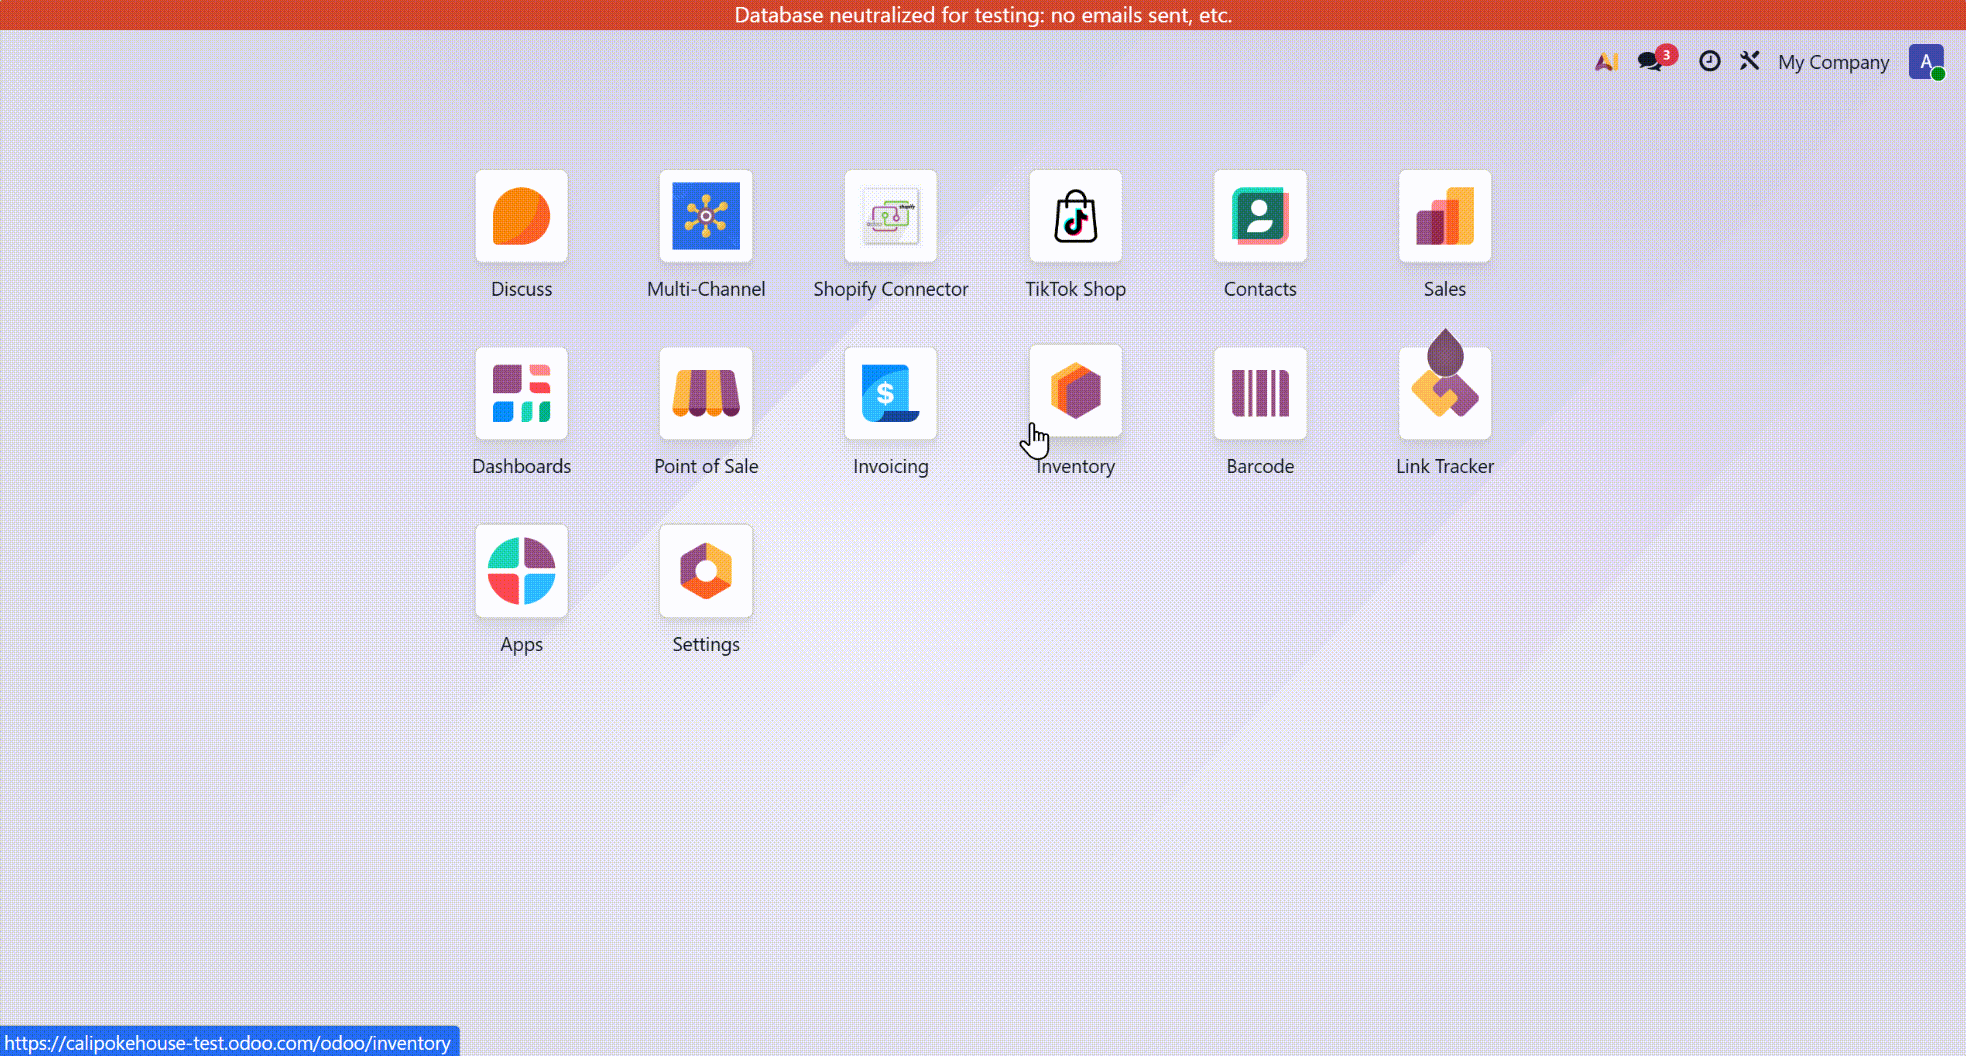Open the Barcode app
This screenshot has width=1966, height=1056.
click(x=1260, y=393)
